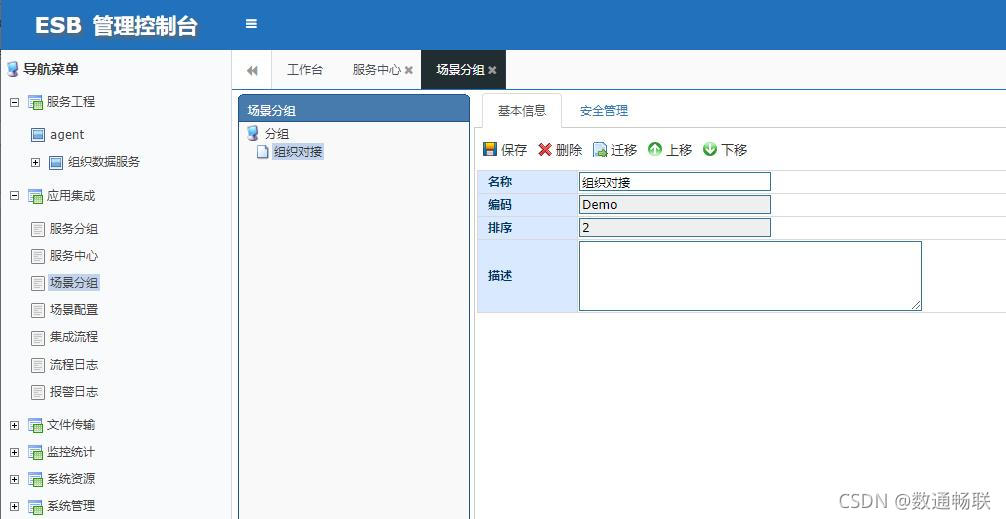The width and height of the screenshot is (1006, 519).
Task: Collapse the 应用集成 tree node
Action: tap(15, 196)
